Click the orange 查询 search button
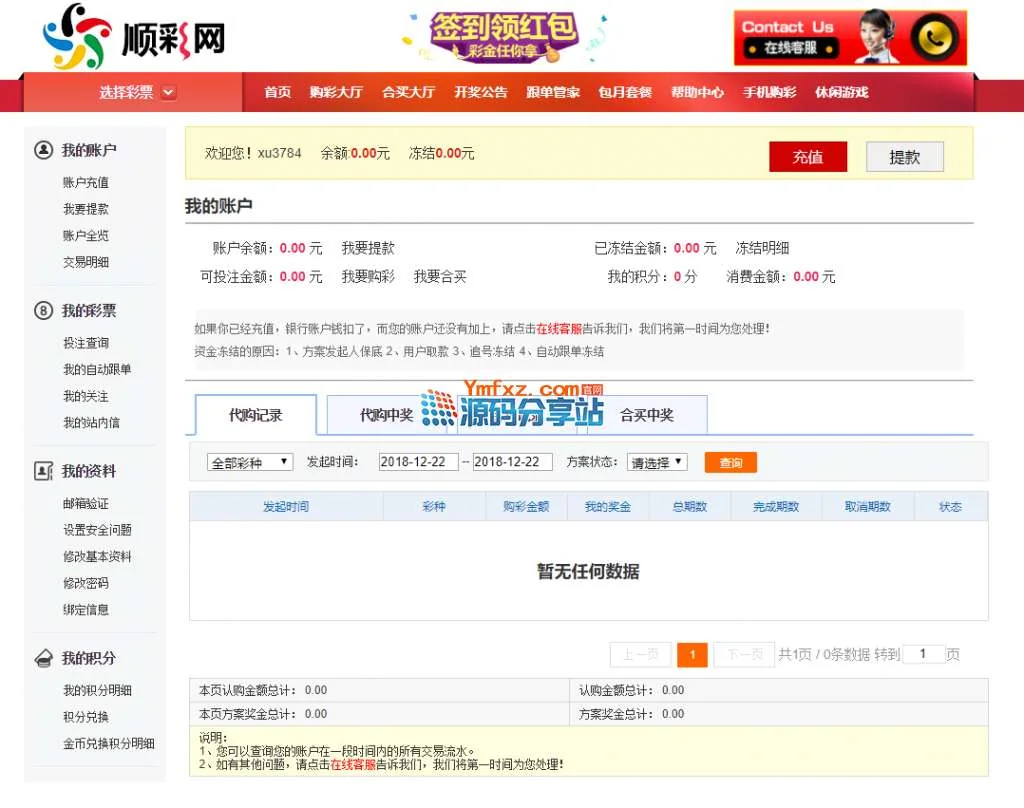Image resolution: width=1024 pixels, height=808 pixels. pos(730,462)
